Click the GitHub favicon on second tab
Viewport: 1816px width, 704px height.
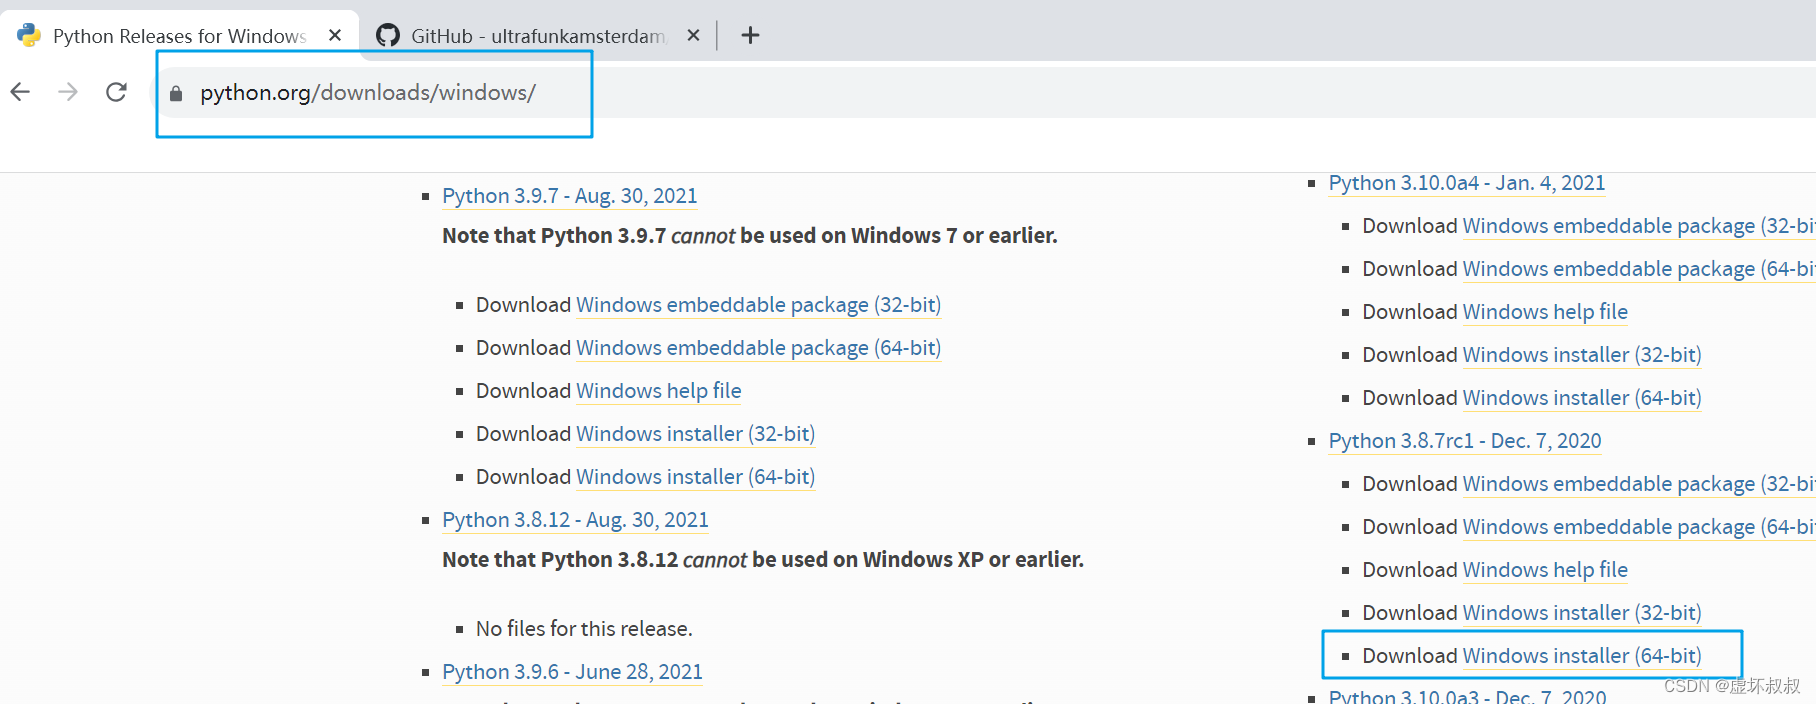(x=388, y=35)
